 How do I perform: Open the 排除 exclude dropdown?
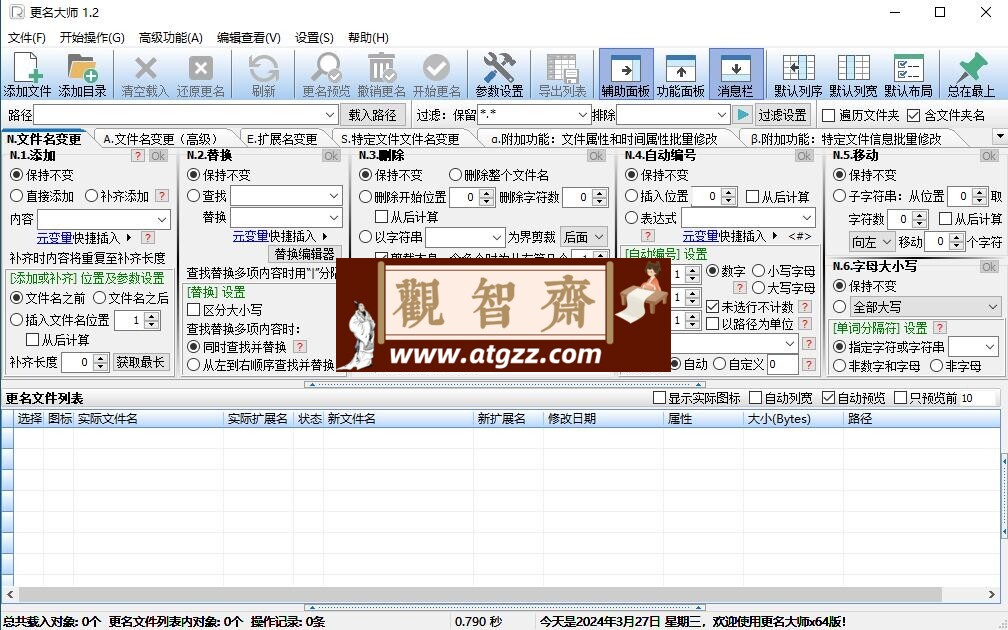pos(722,115)
